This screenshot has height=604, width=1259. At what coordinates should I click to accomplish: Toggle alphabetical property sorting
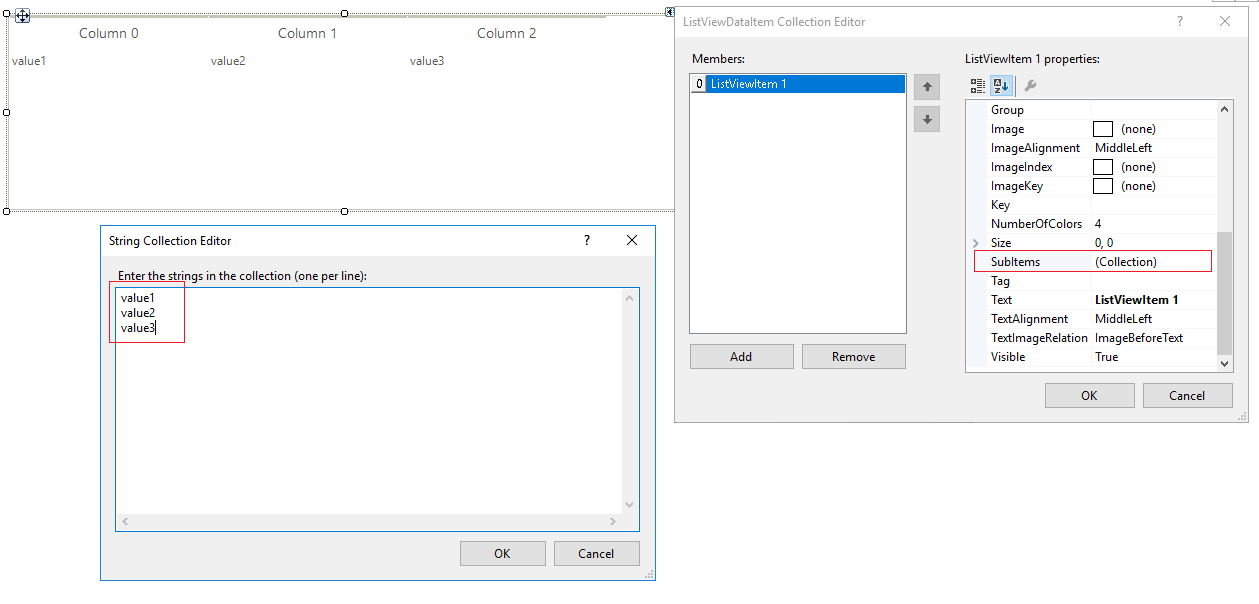pyautogui.click(x=1001, y=85)
